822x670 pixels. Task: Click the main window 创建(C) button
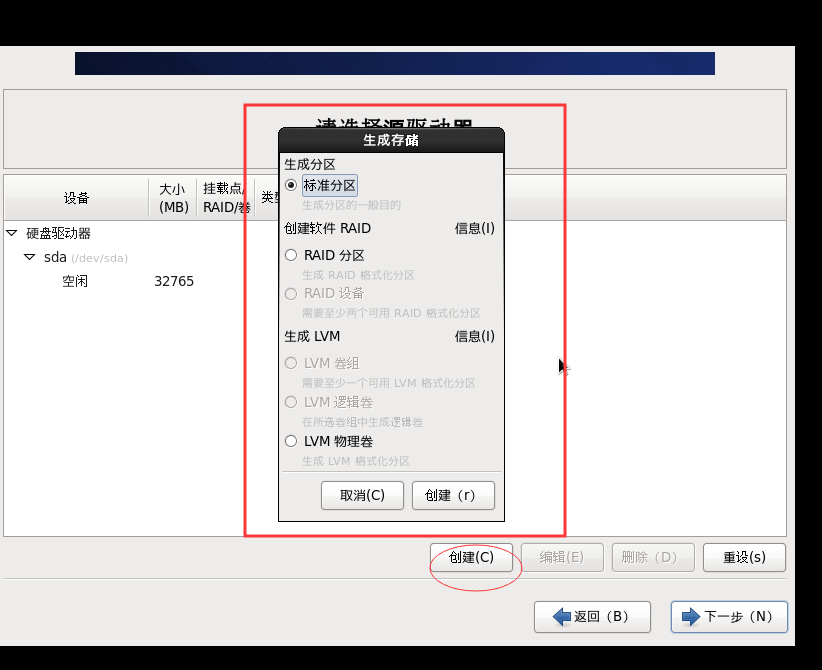pyautogui.click(x=471, y=557)
